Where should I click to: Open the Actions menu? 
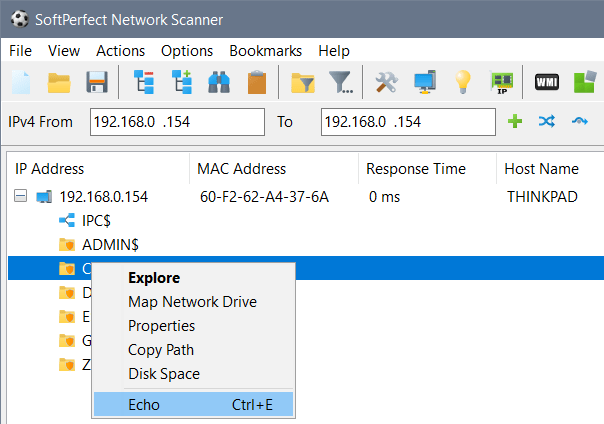pos(121,51)
